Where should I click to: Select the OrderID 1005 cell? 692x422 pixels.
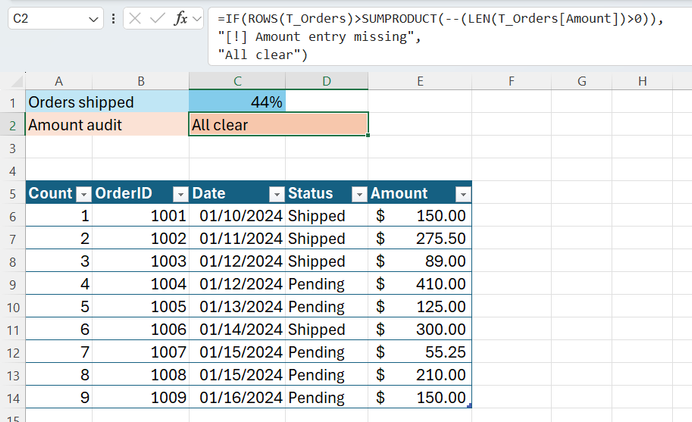141,307
